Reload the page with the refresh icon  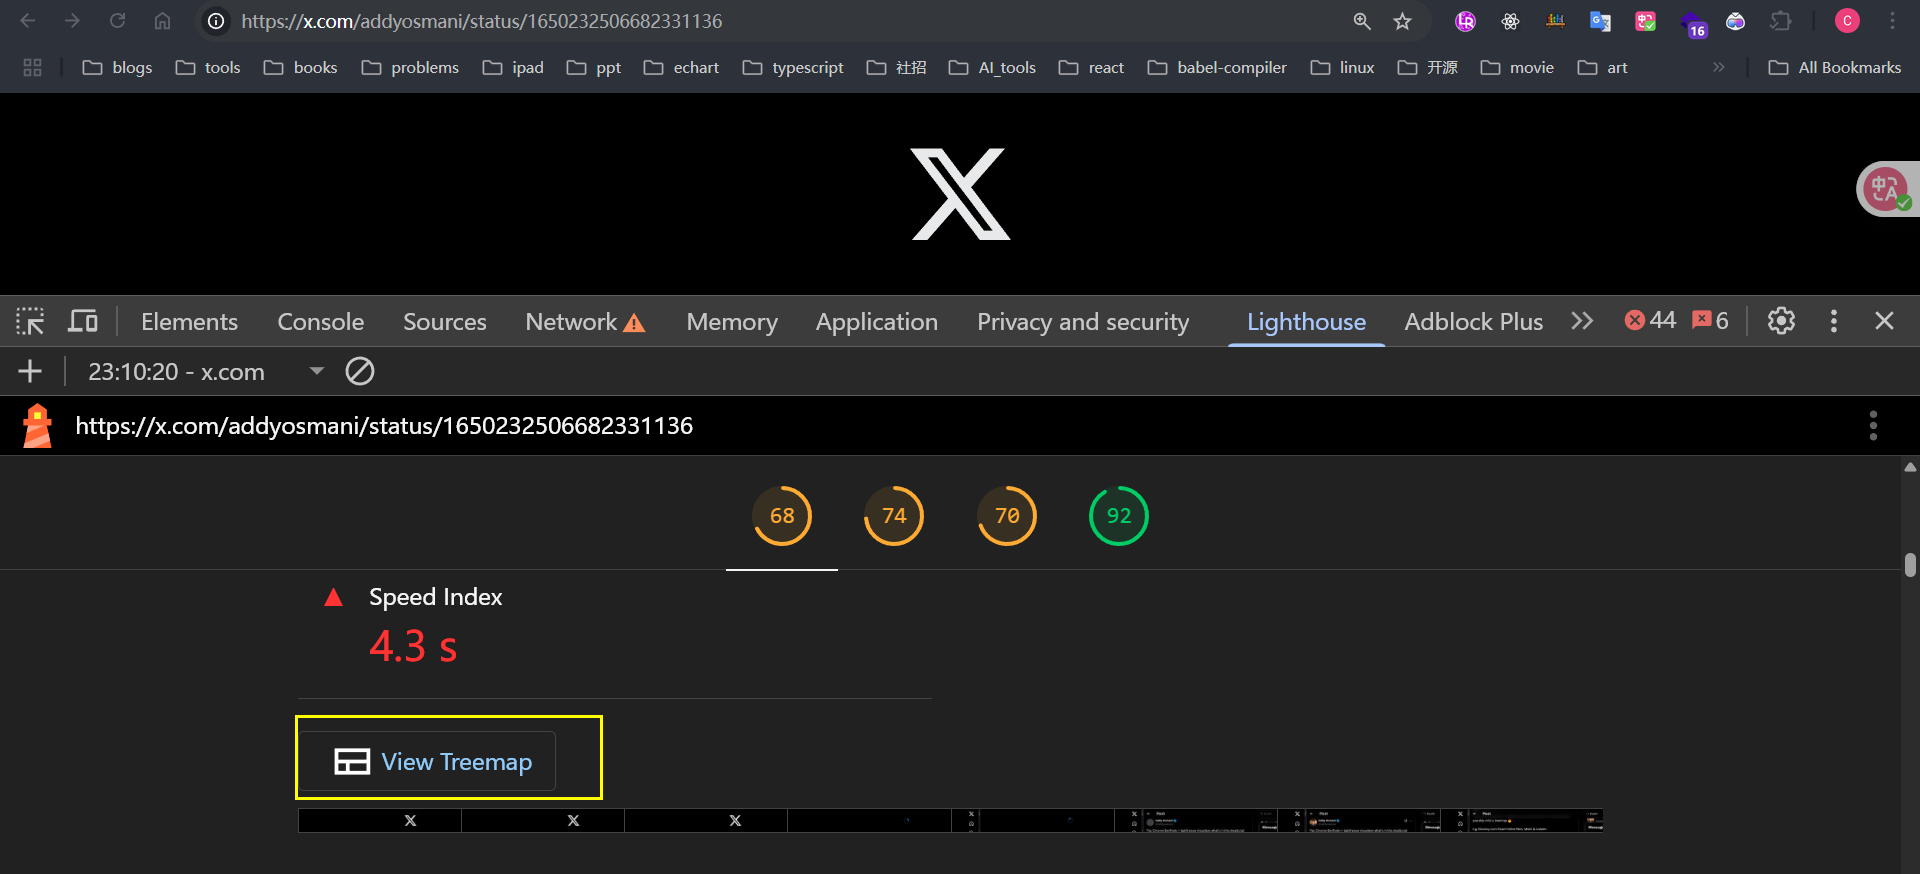tap(117, 21)
